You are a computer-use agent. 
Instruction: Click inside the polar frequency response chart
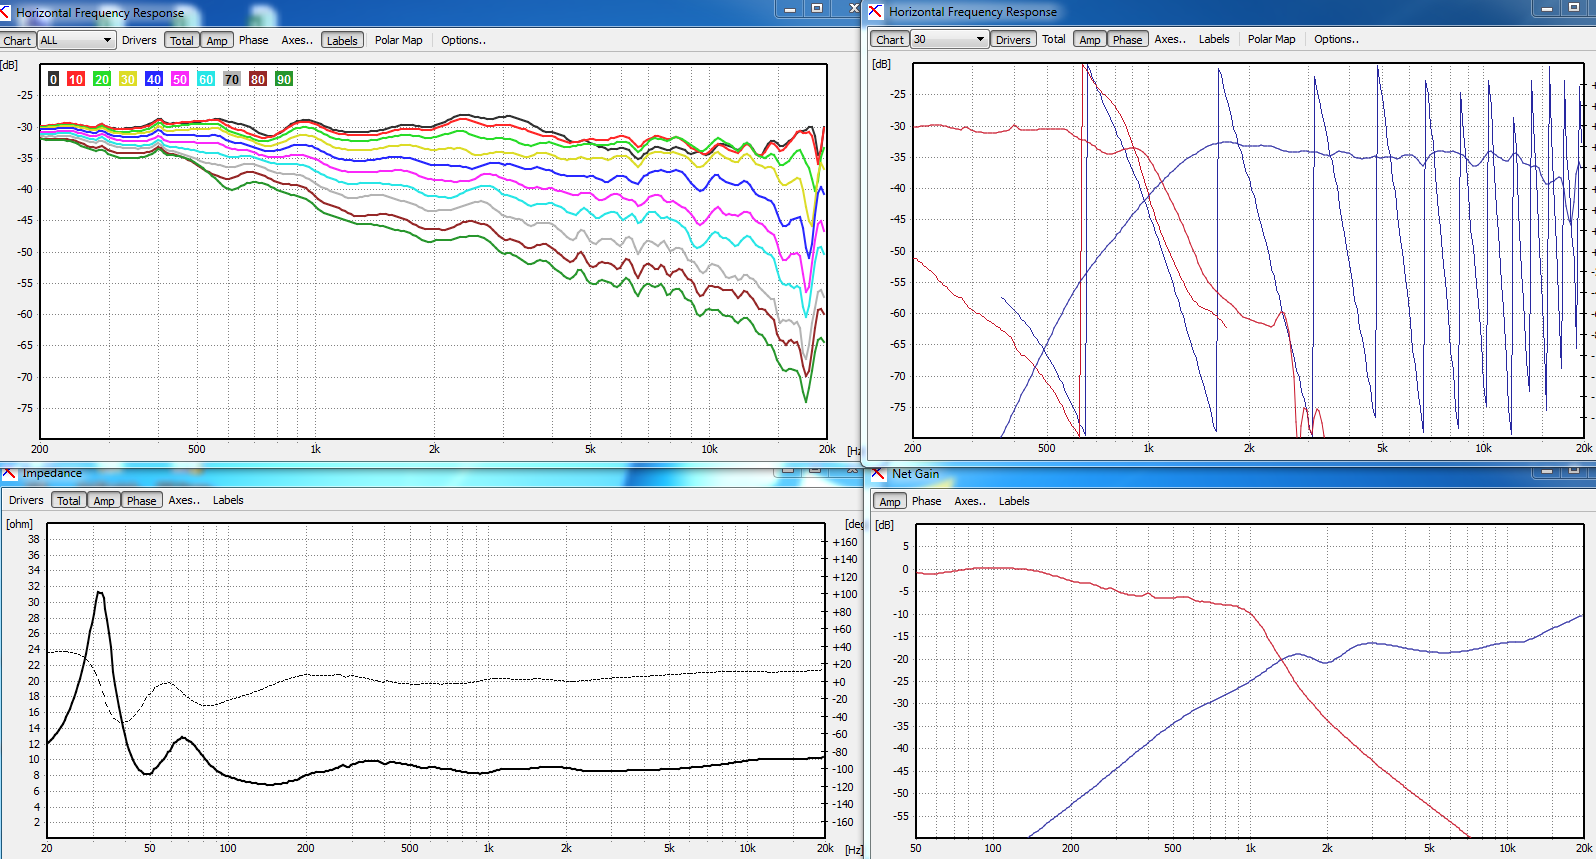[x=434, y=251]
